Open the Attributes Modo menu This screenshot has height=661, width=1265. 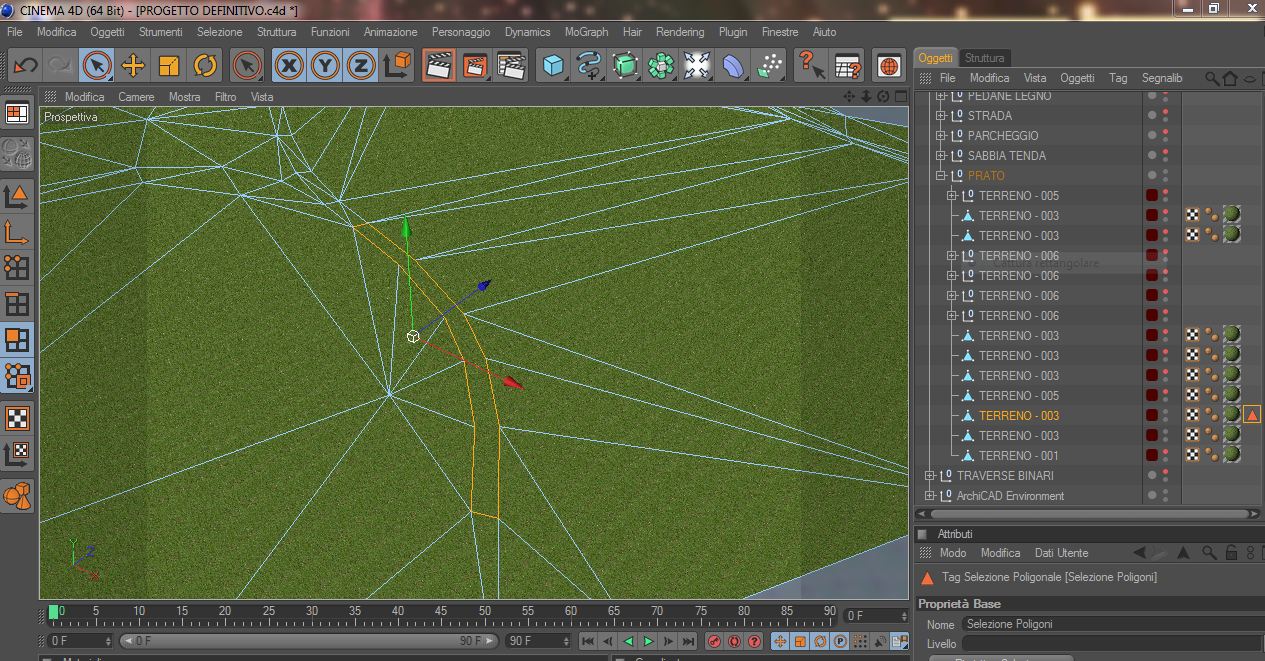click(952, 553)
